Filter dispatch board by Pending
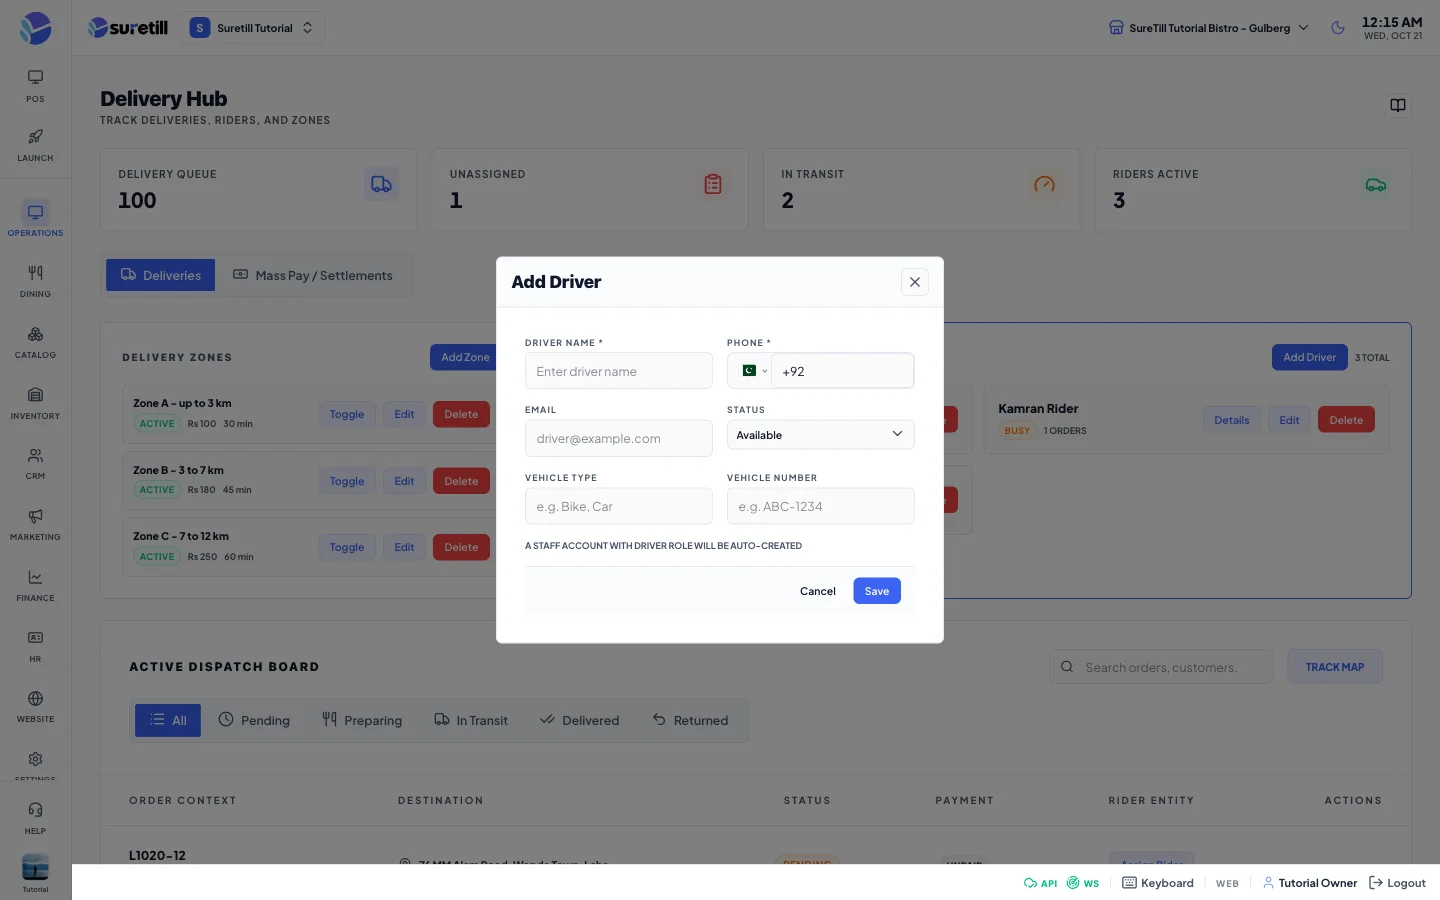1440x900 pixels. tap(254, 720)
